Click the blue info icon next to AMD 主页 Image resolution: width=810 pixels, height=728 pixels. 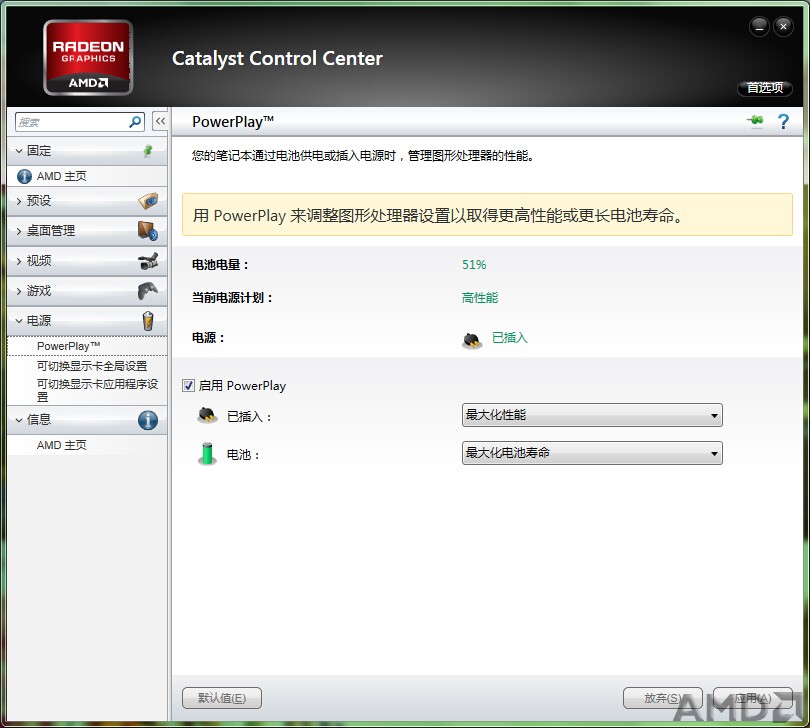[x=24, y=177]
